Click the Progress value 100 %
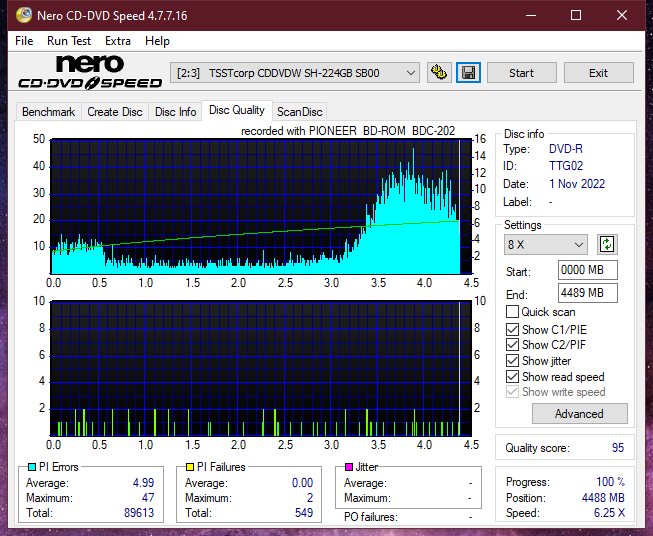The height and width of the screenshot is (536, 653). click(x=611, y=482)
